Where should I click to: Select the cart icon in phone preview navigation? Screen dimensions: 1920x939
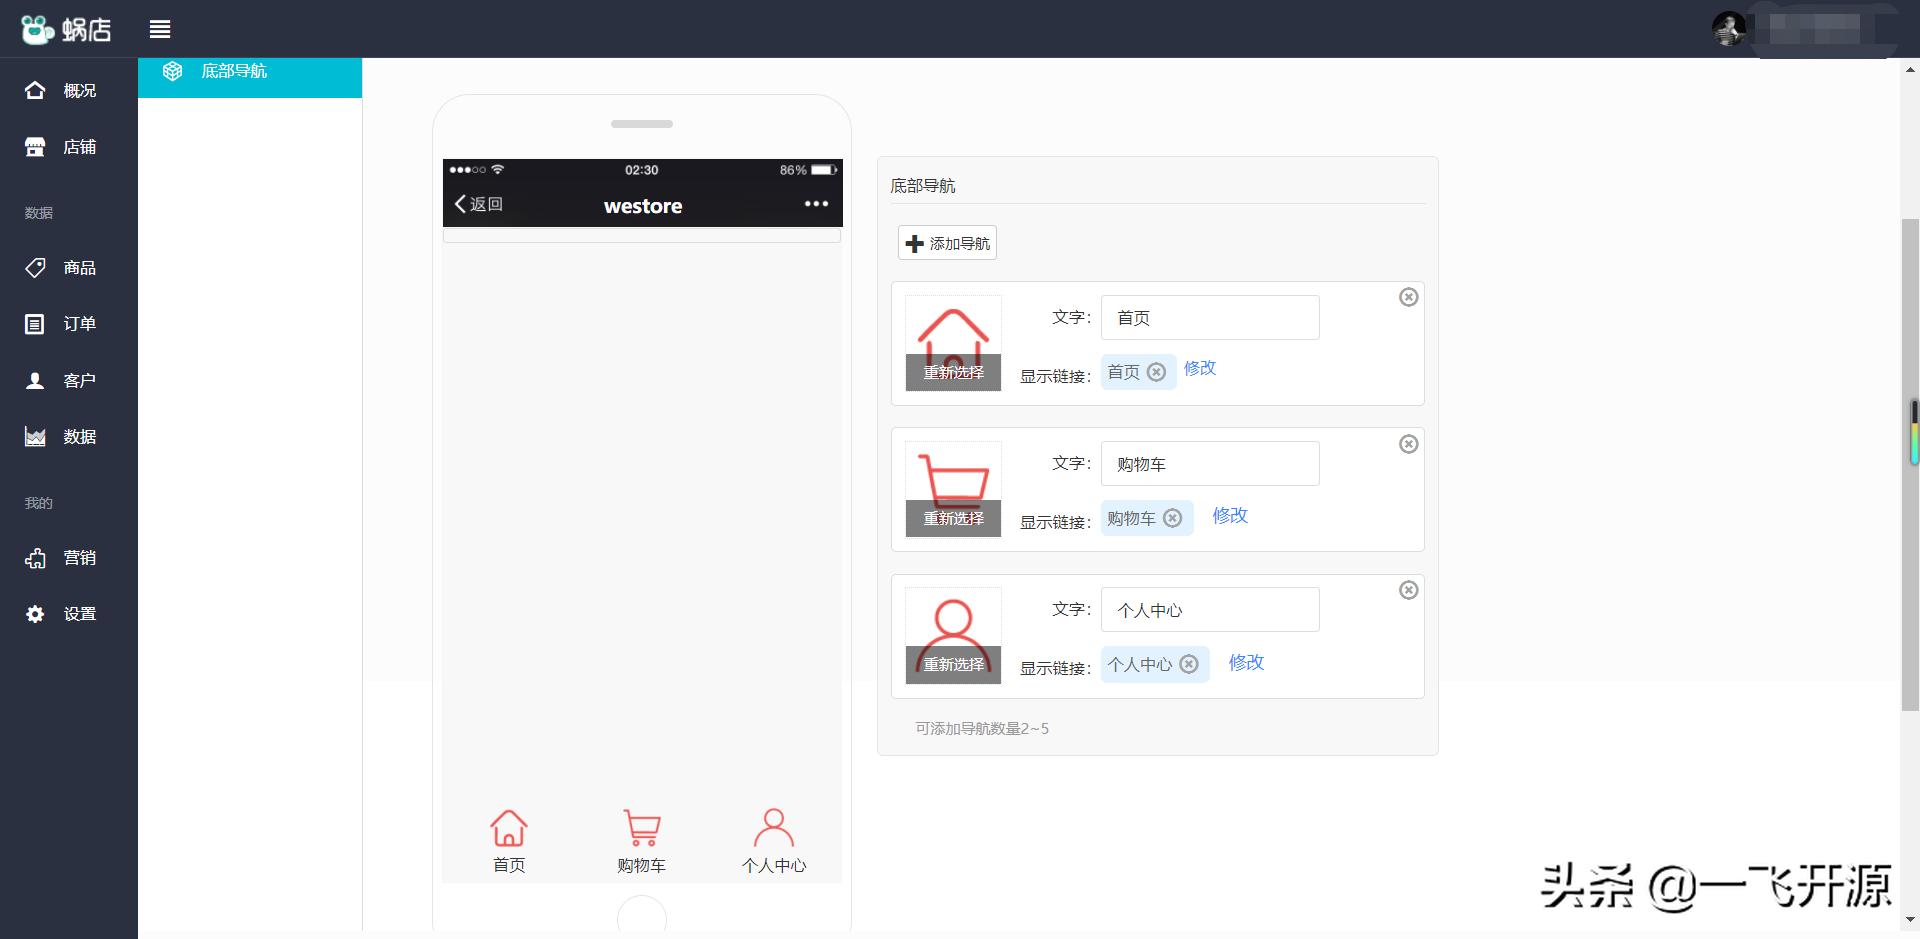641,827
